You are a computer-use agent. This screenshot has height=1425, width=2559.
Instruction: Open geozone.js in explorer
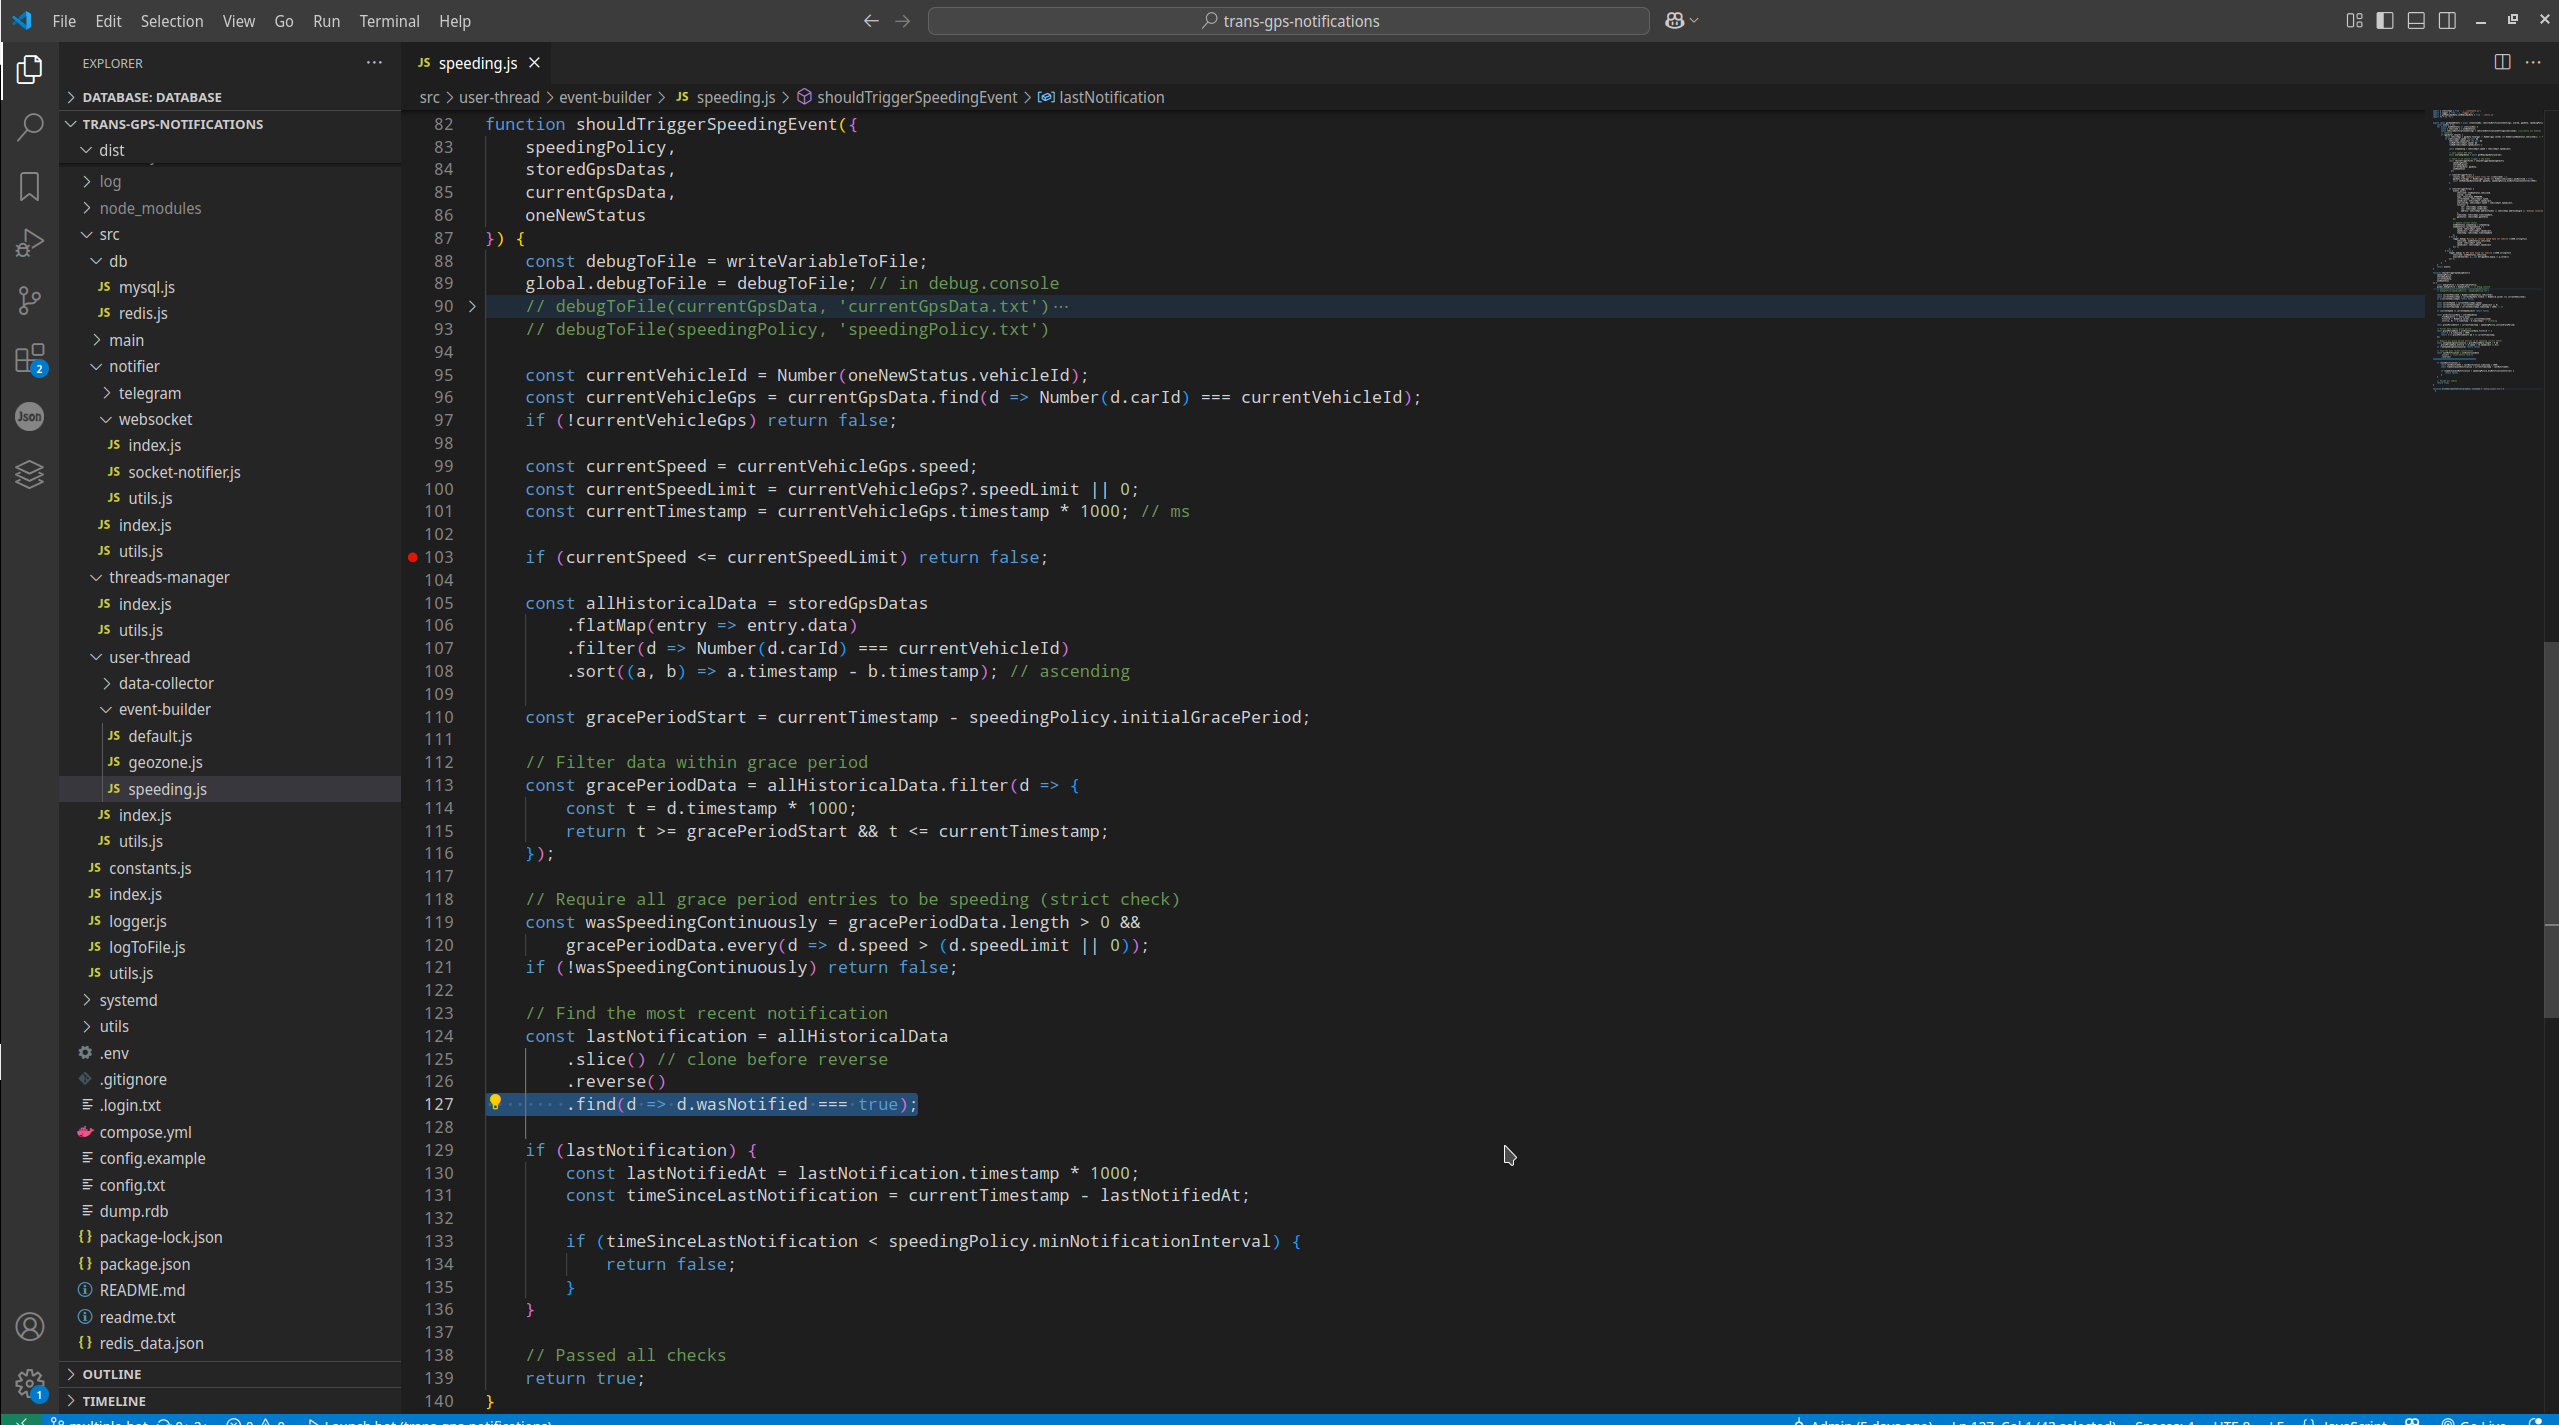pos(165,762)
